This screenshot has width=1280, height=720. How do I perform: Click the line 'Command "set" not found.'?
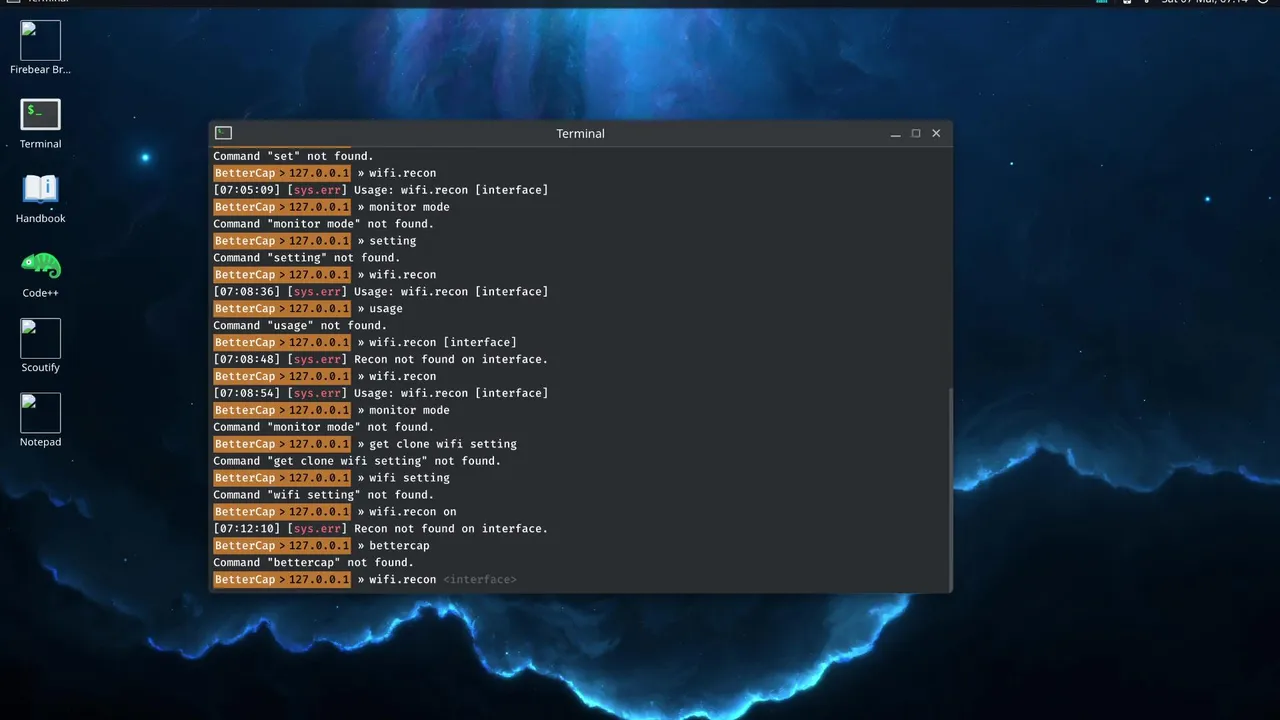coord(293,156)
